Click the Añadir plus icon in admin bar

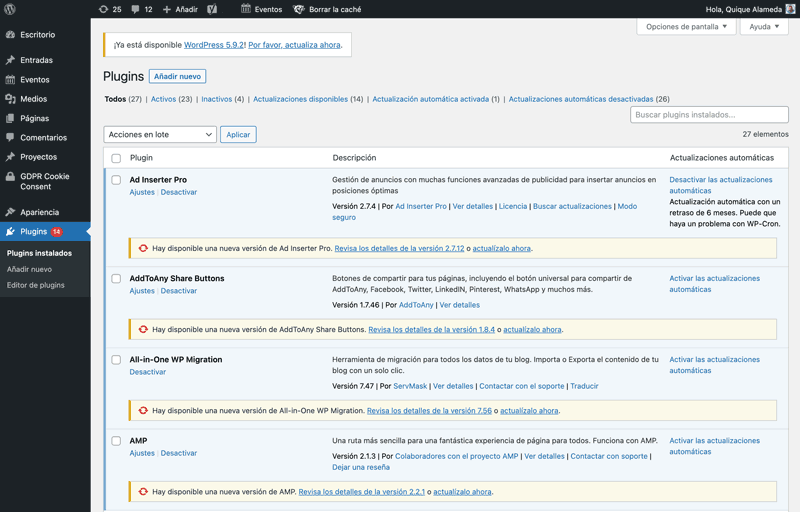click(x=167, y=9)
